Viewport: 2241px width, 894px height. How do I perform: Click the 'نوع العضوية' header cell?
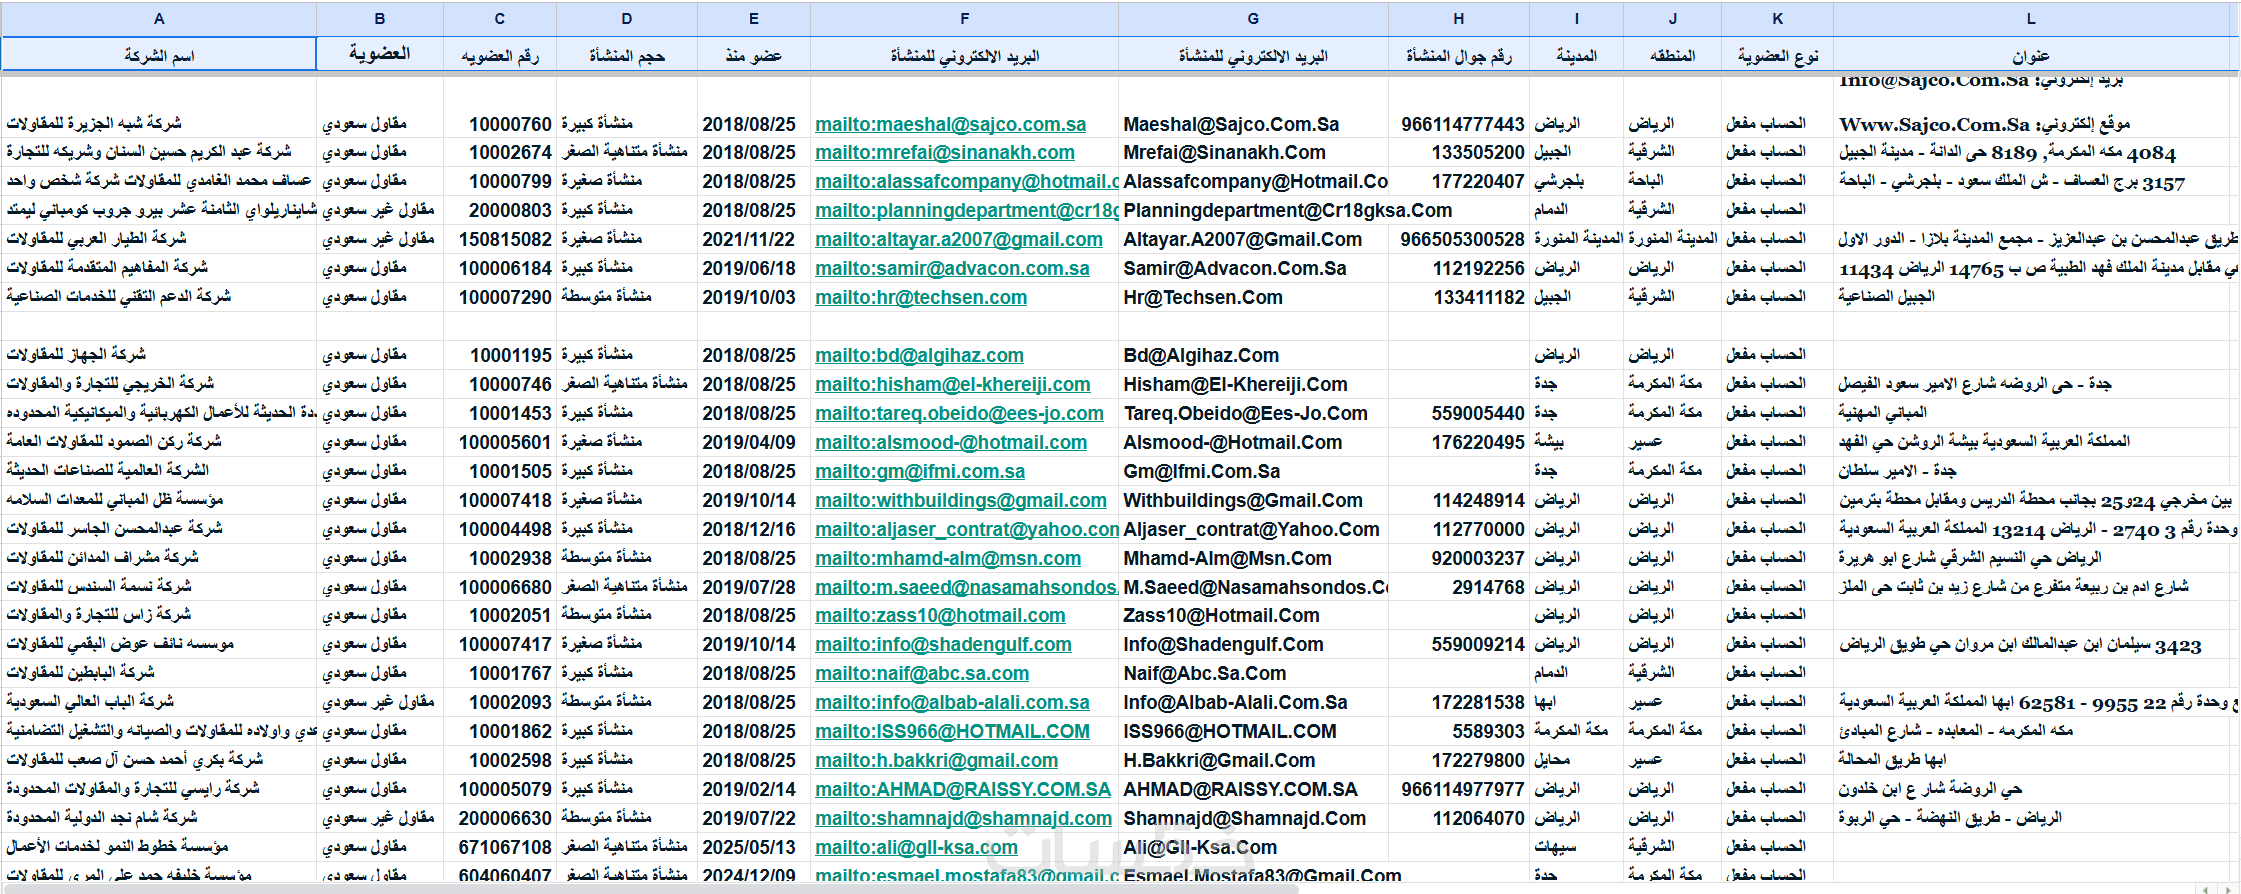pos(1777,56)
